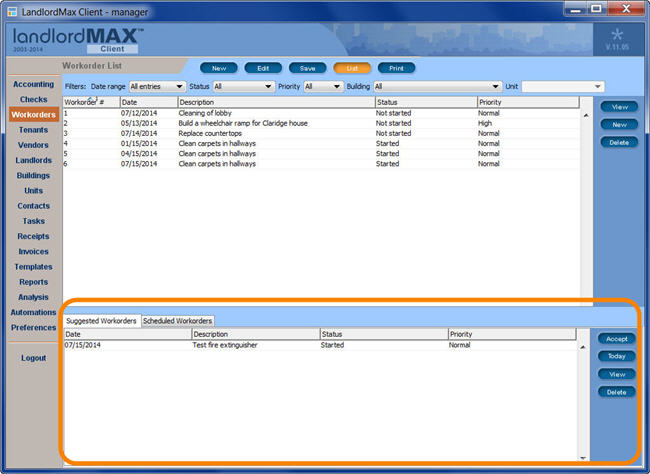Click New button beside workorder list
The image size is (650, 474).
619,124
